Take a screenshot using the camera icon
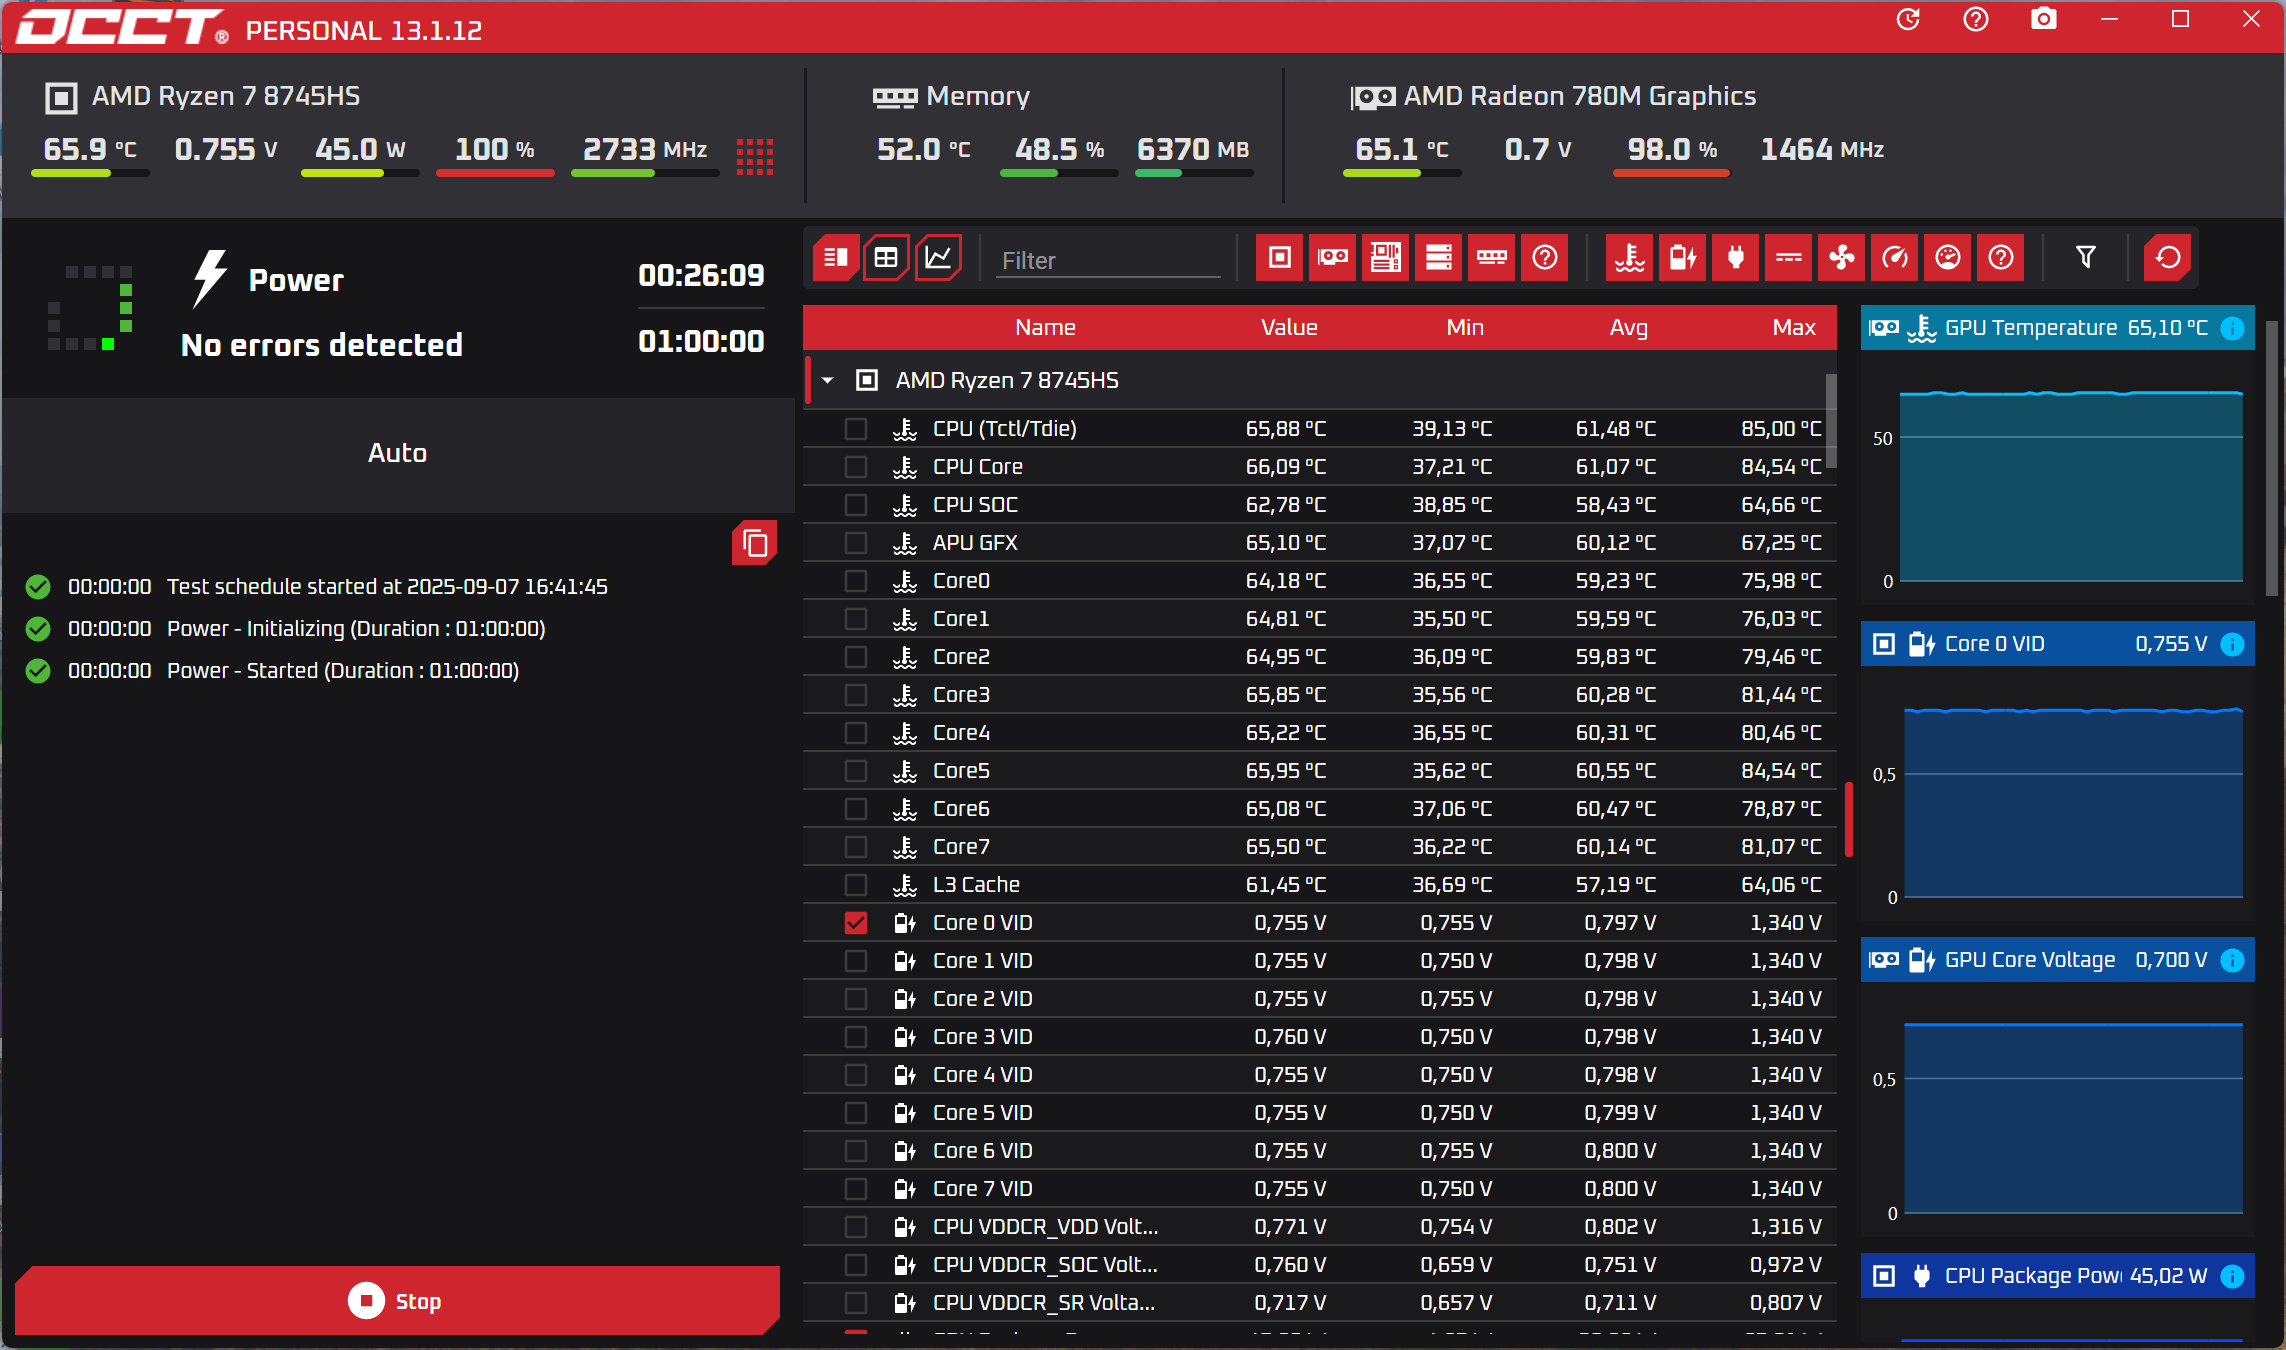This screenshot has height=1350, width=2286. click(x=2043, y=20)
